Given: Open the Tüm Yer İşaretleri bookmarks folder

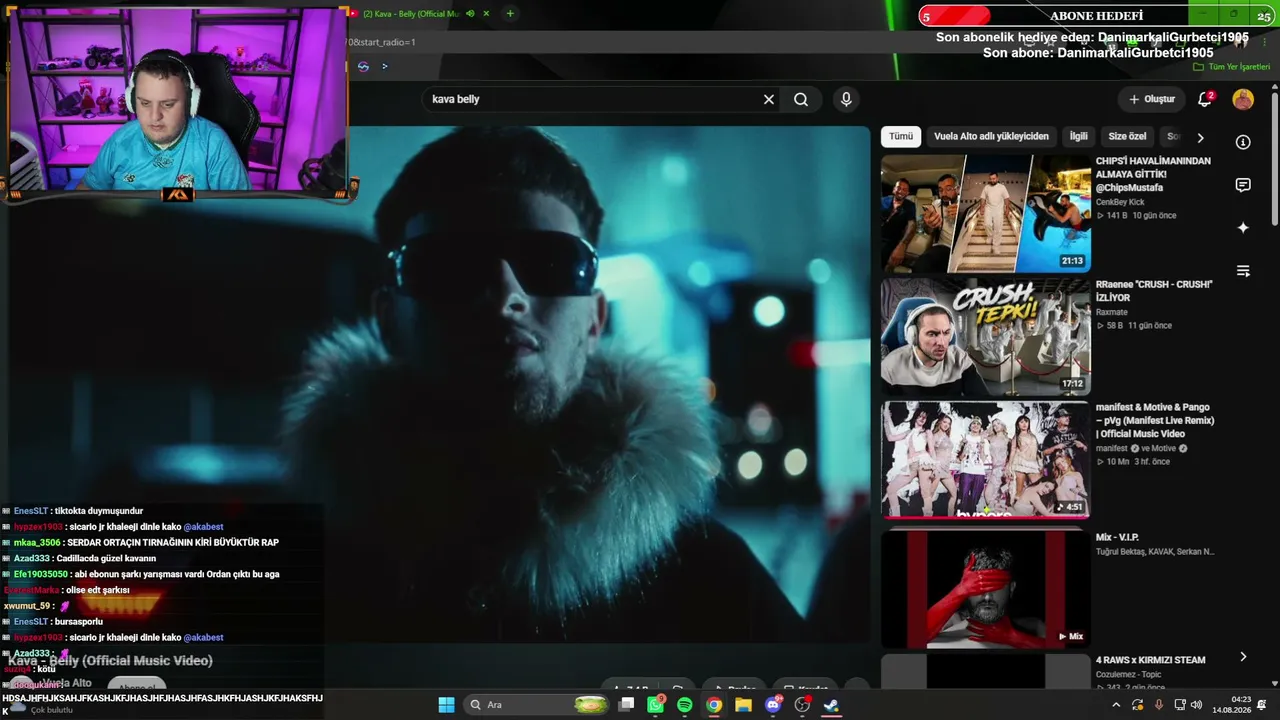Looking at the screenshot, I should (1232, 67).
